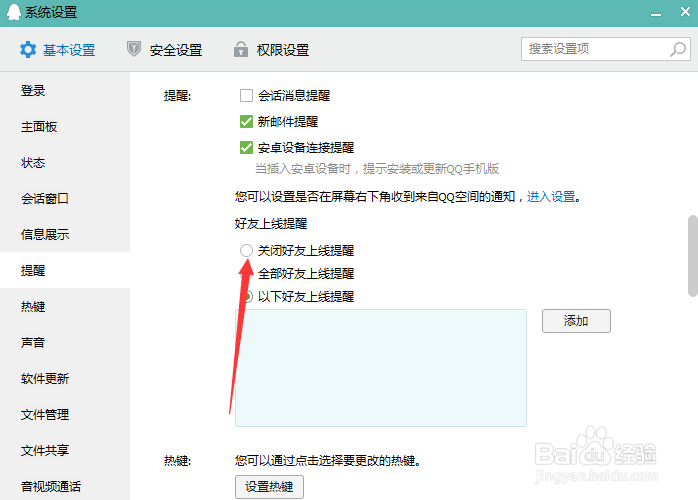The width and height of the screenshot is (698, 500).
Task: Select 主面板 in the sidebar
Action: (x=65, y=127)
